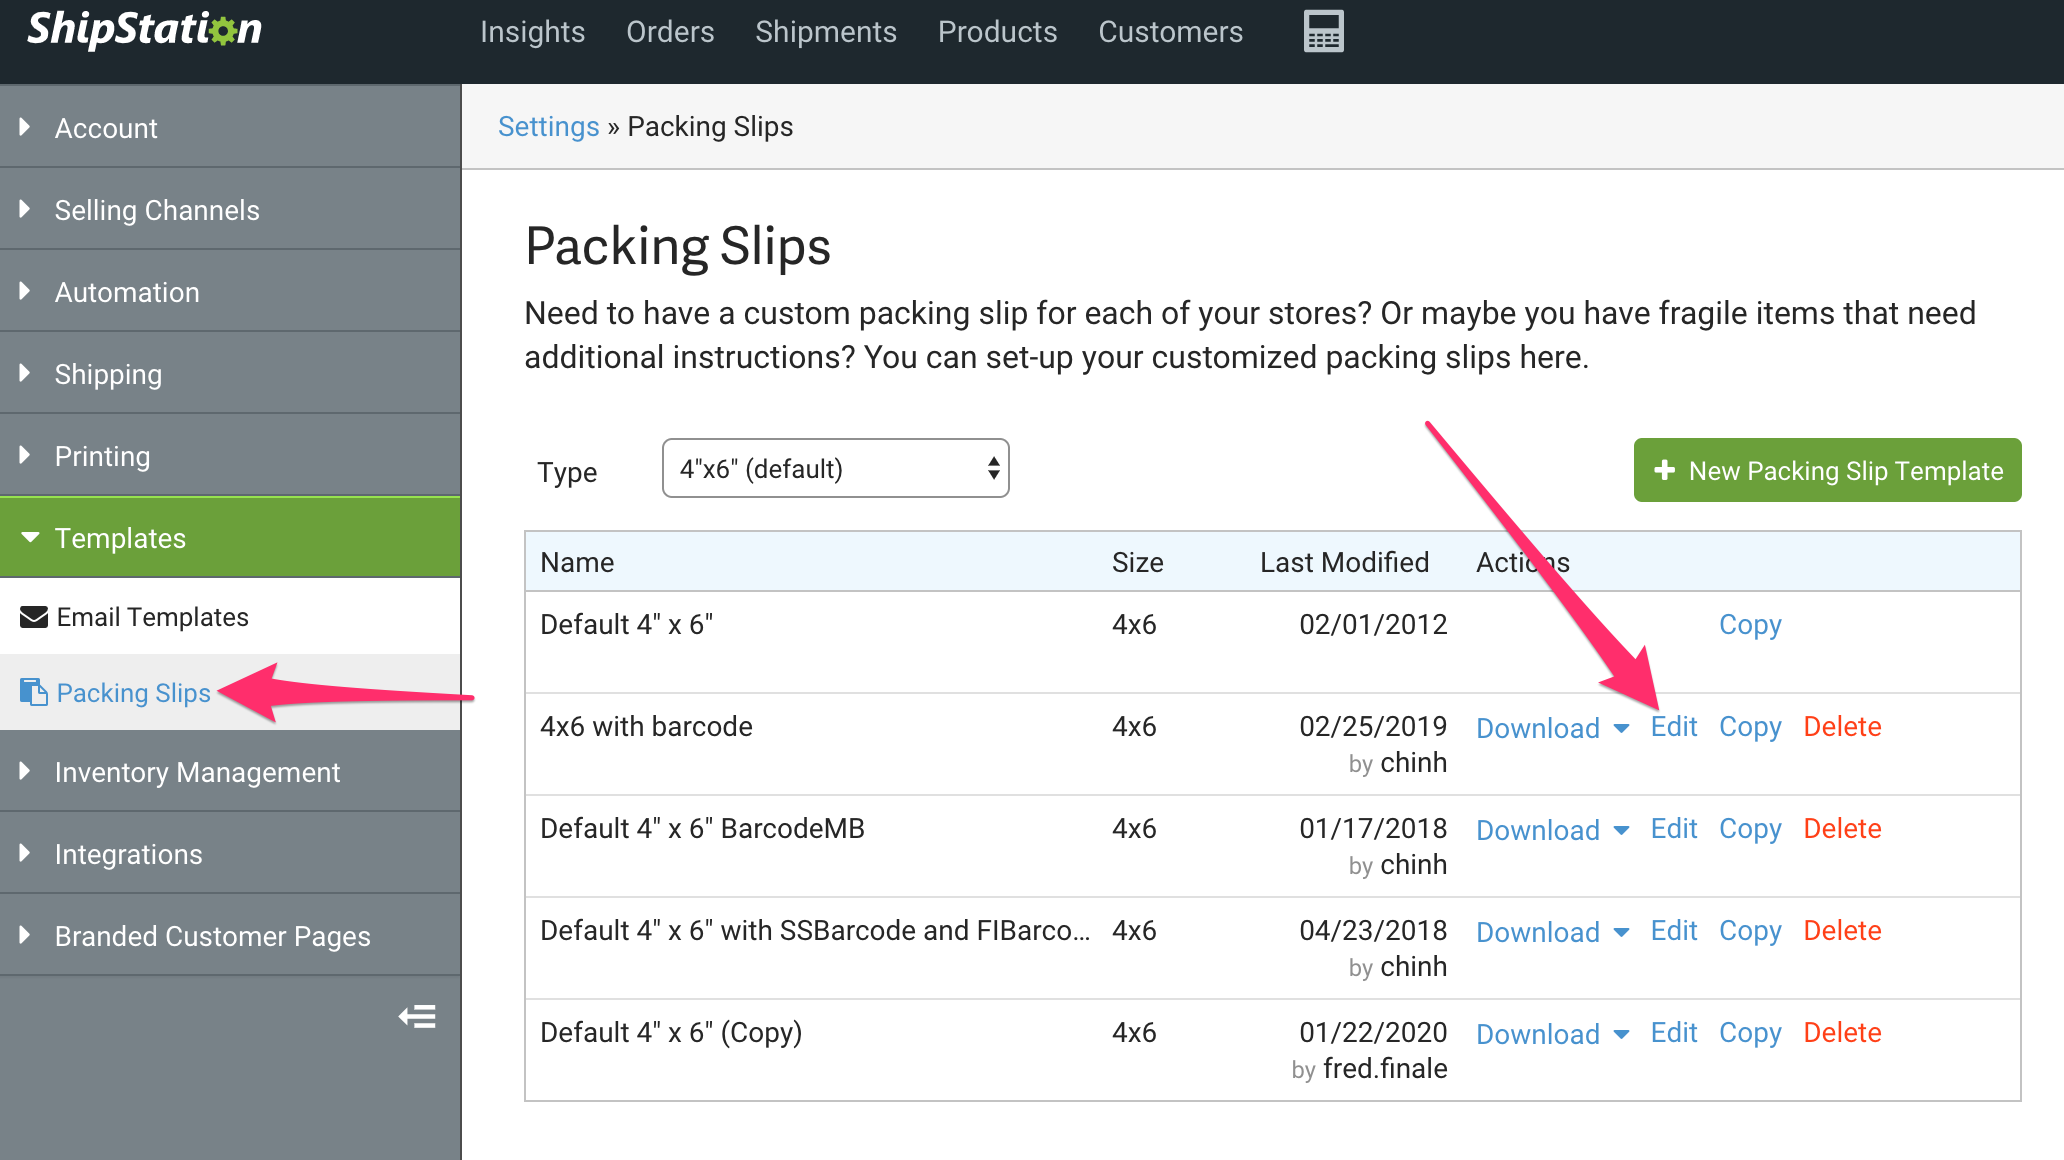Screen dimensions: 2064x1160
Task: Open the rate calculator icon in top bar
Action: click(x=1323, y=32)
